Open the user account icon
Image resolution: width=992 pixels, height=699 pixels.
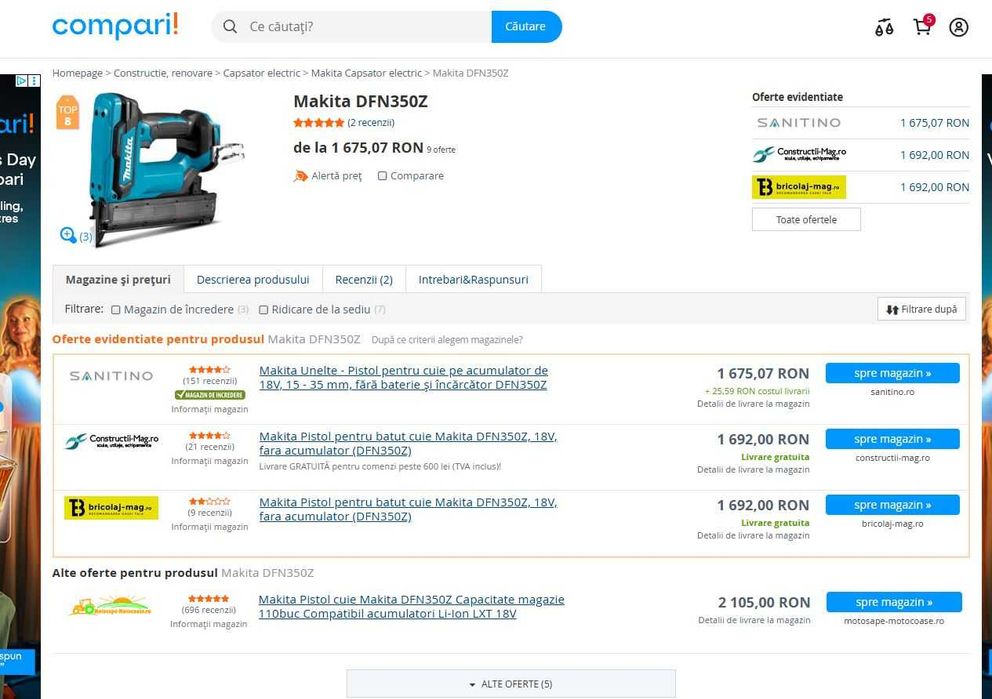[x=958, y=27]
